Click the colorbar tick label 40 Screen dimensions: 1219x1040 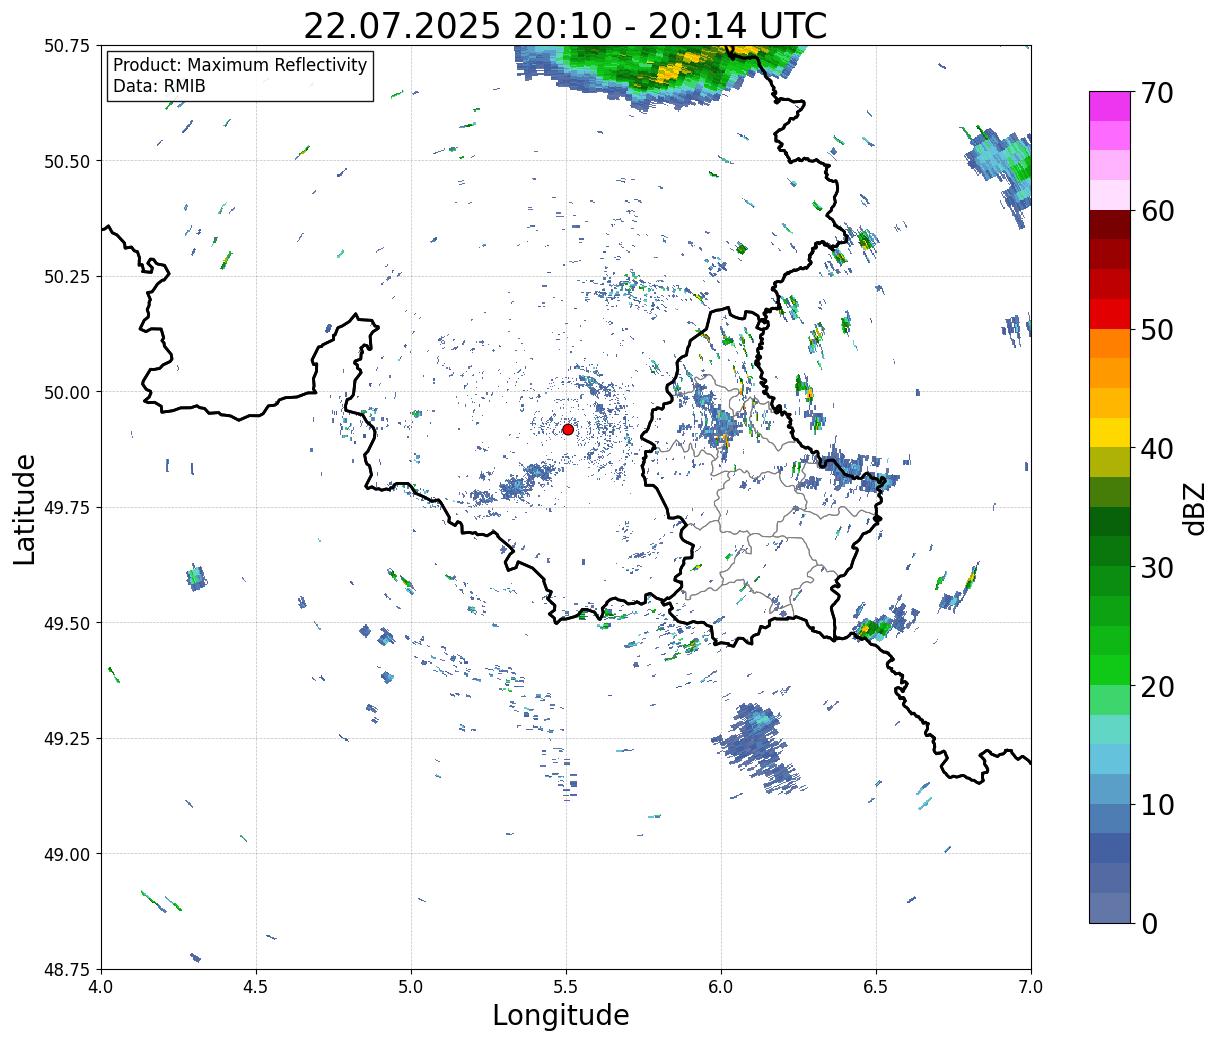point(1156,448)
